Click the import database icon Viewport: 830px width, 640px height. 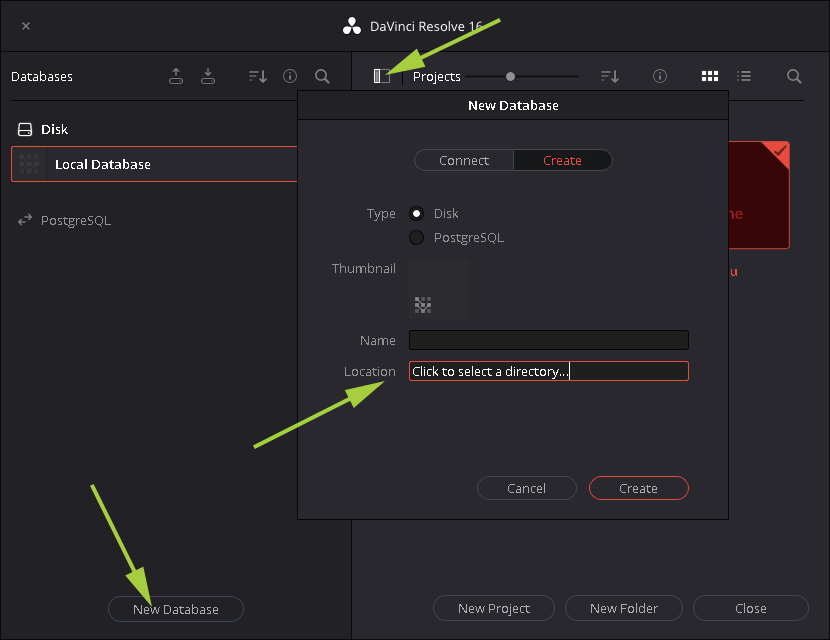(208, 76)
